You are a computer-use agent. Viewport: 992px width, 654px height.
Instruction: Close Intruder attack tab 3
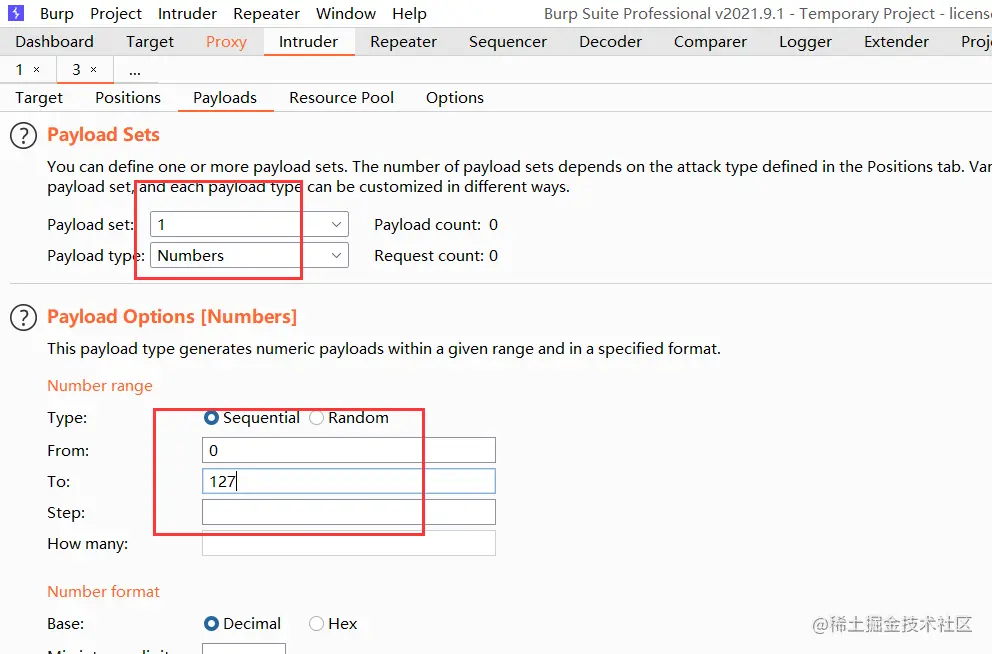[94, 70]
